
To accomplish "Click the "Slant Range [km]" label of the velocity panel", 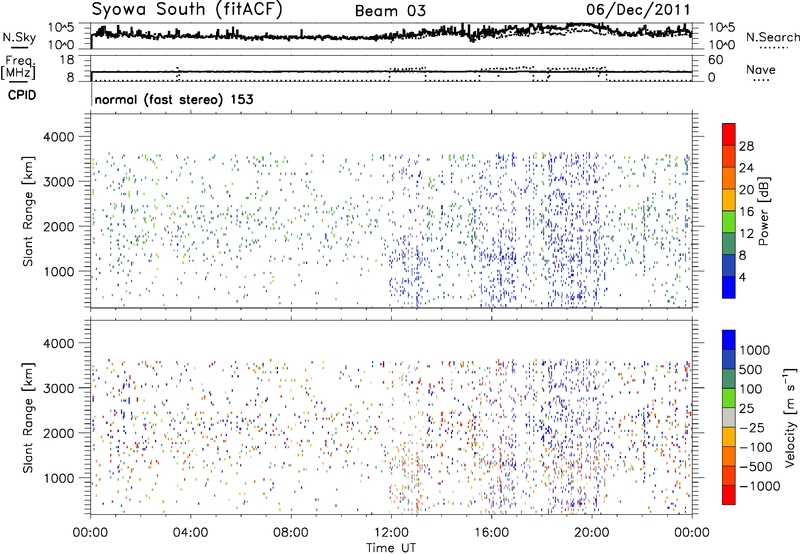I will 28,418.
